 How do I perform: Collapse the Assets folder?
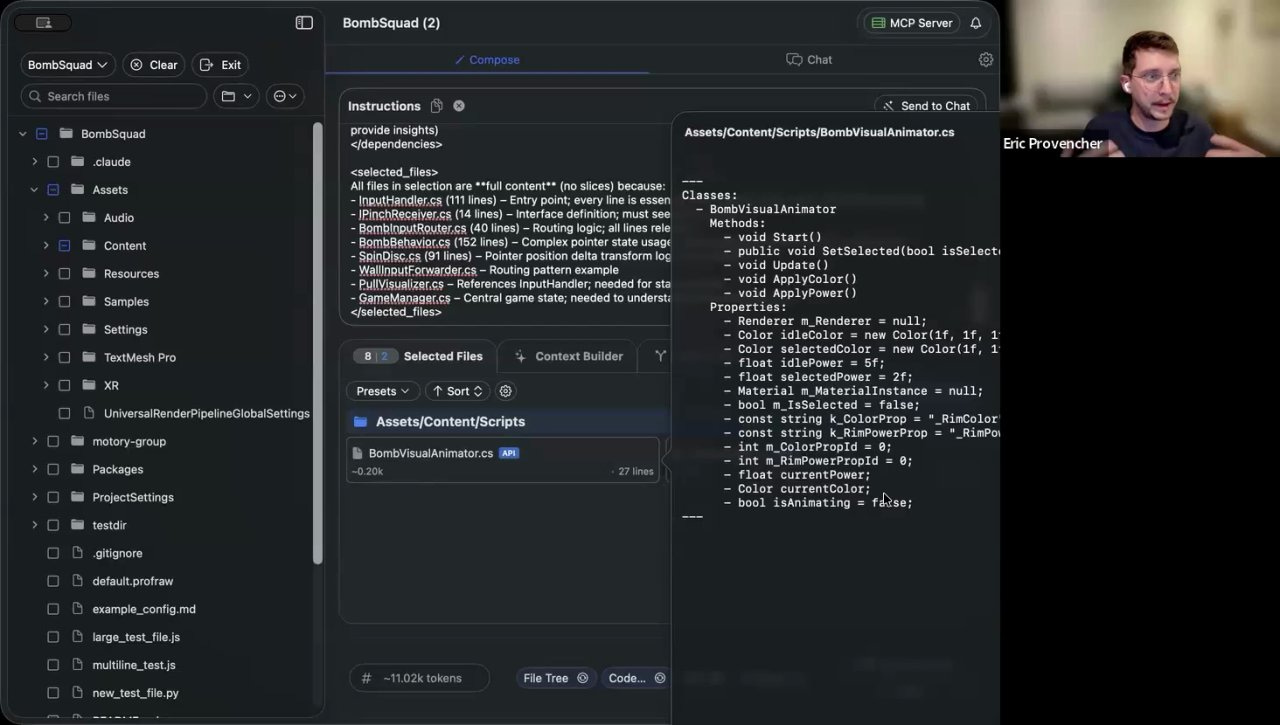tap(34, 190)
